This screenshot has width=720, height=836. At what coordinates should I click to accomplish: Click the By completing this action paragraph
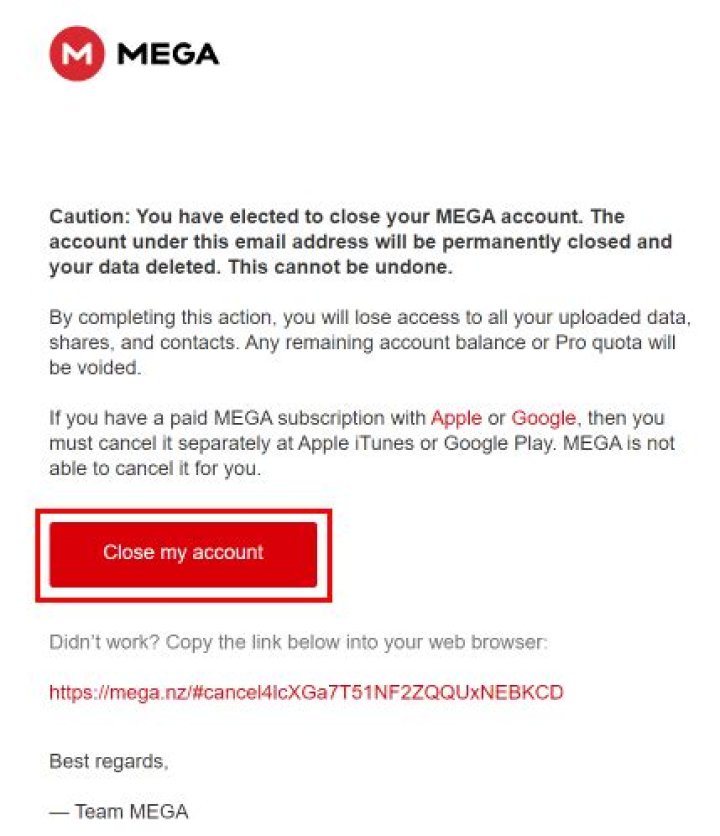point(370,342)
